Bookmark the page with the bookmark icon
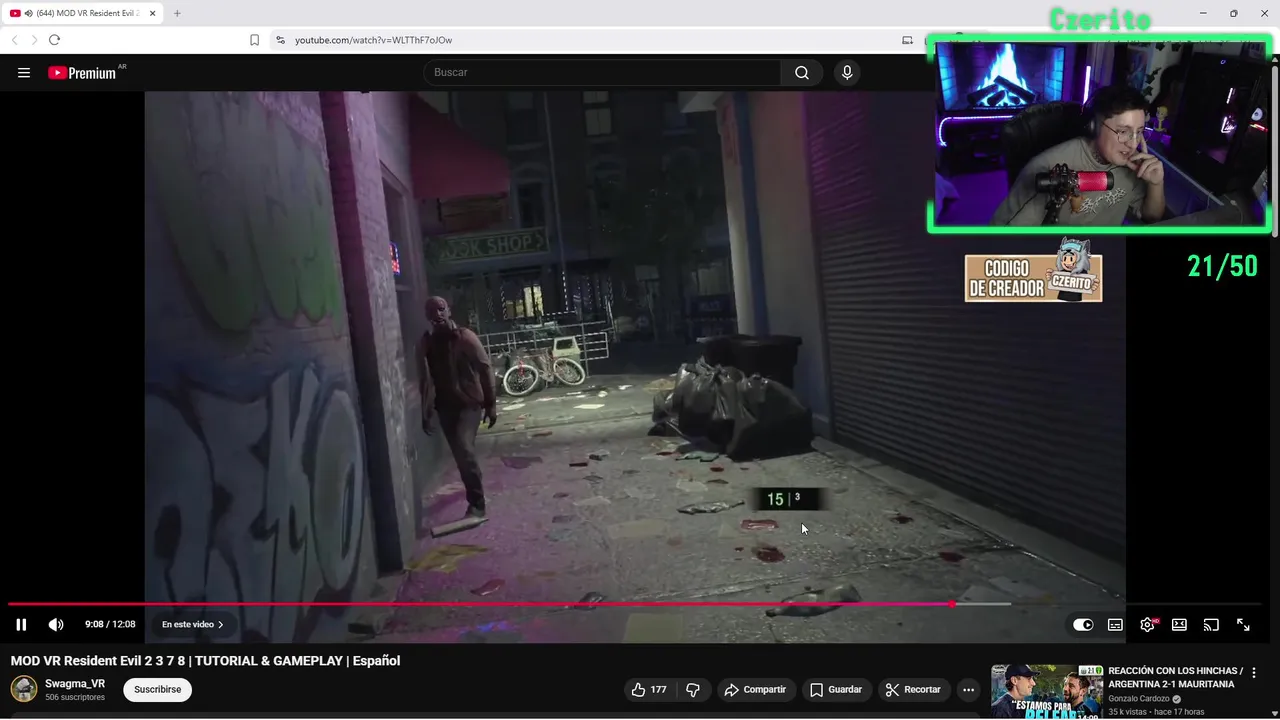This screenshot has width=1280, height=720. 254,40
